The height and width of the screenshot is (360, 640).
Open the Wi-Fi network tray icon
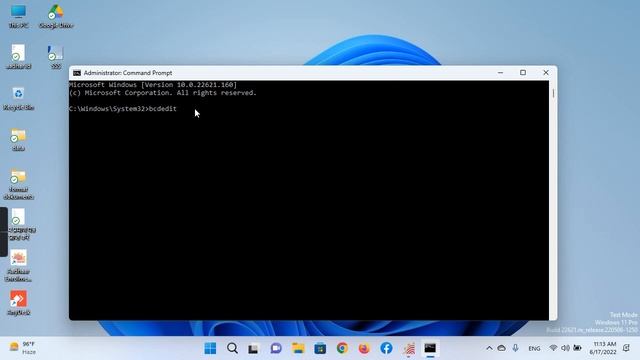pos(553,348)
